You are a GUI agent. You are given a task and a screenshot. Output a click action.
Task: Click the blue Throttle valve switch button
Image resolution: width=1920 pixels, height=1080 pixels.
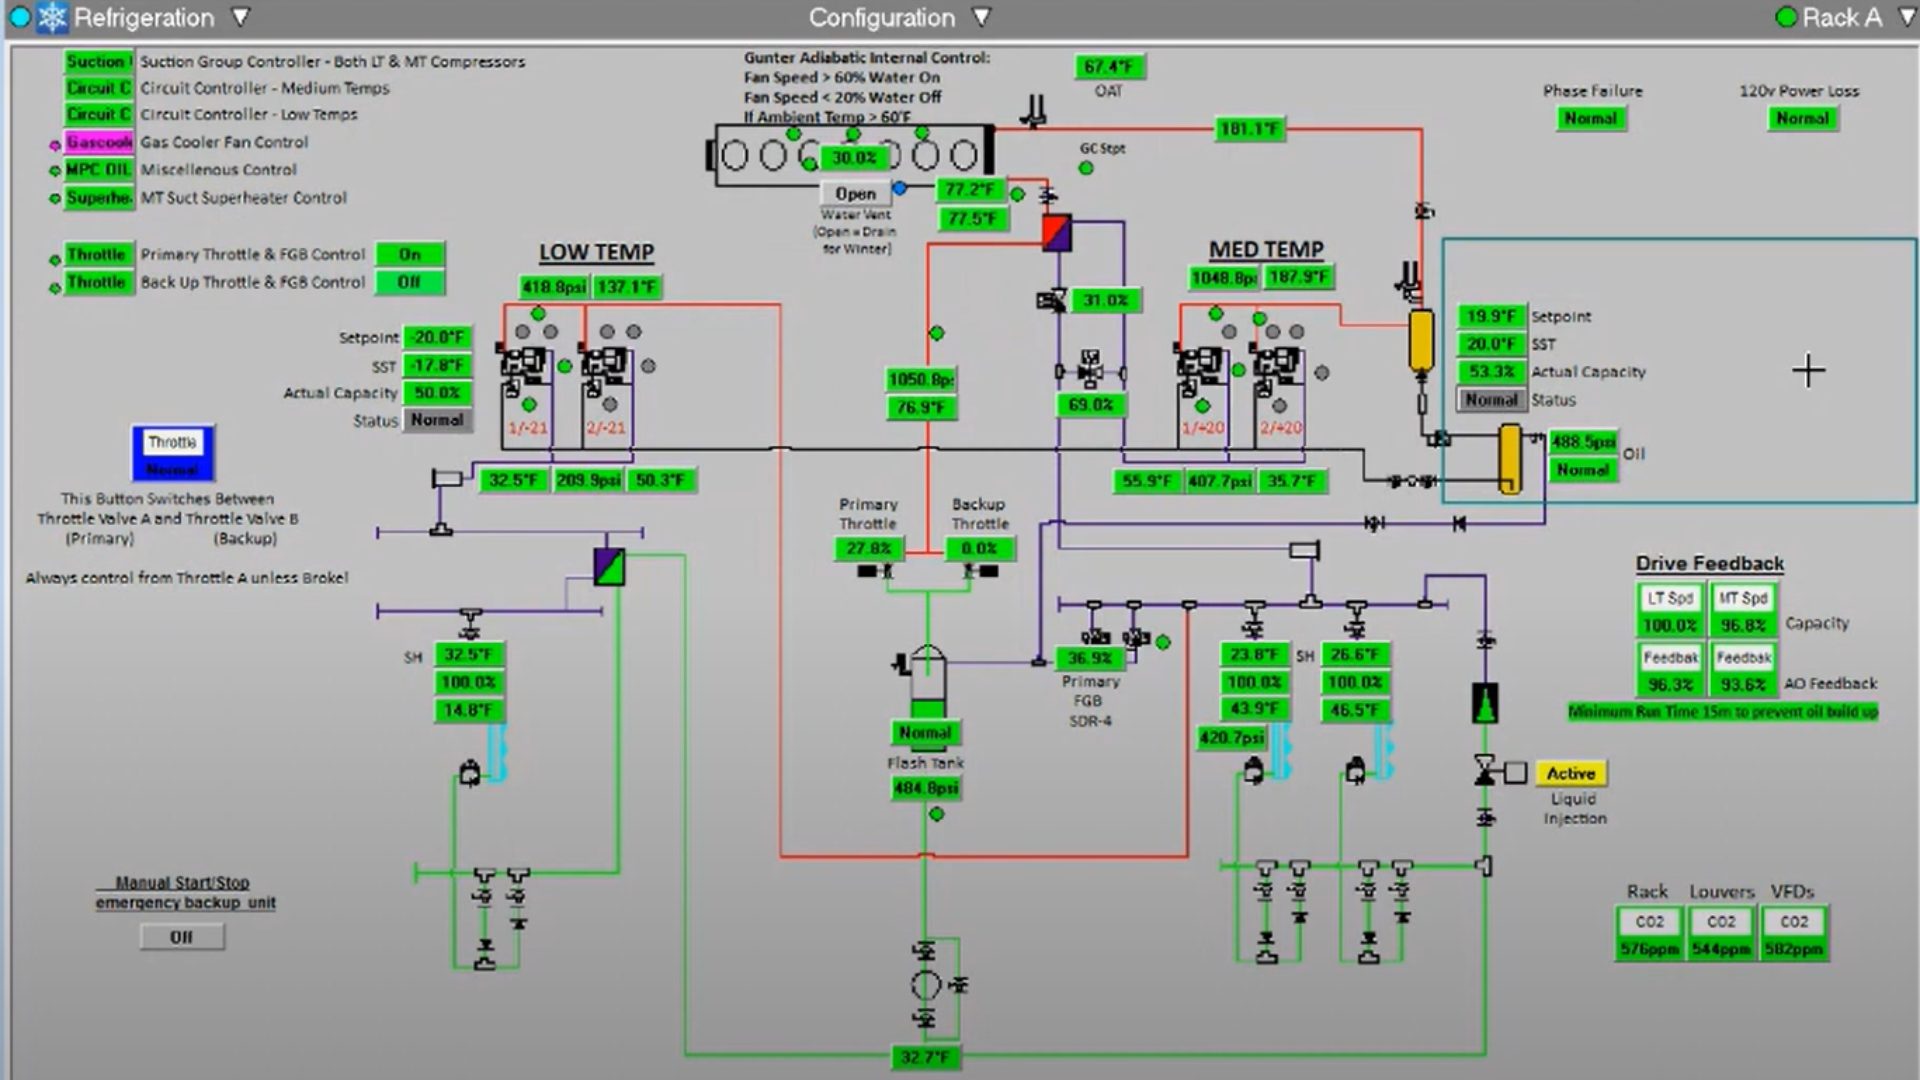[173, 453]
